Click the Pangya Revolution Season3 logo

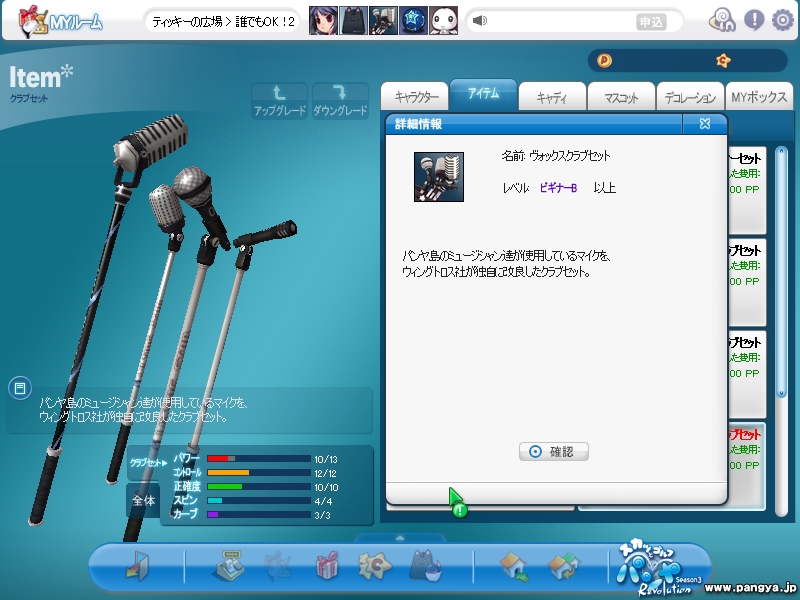(x=659, y=567)
